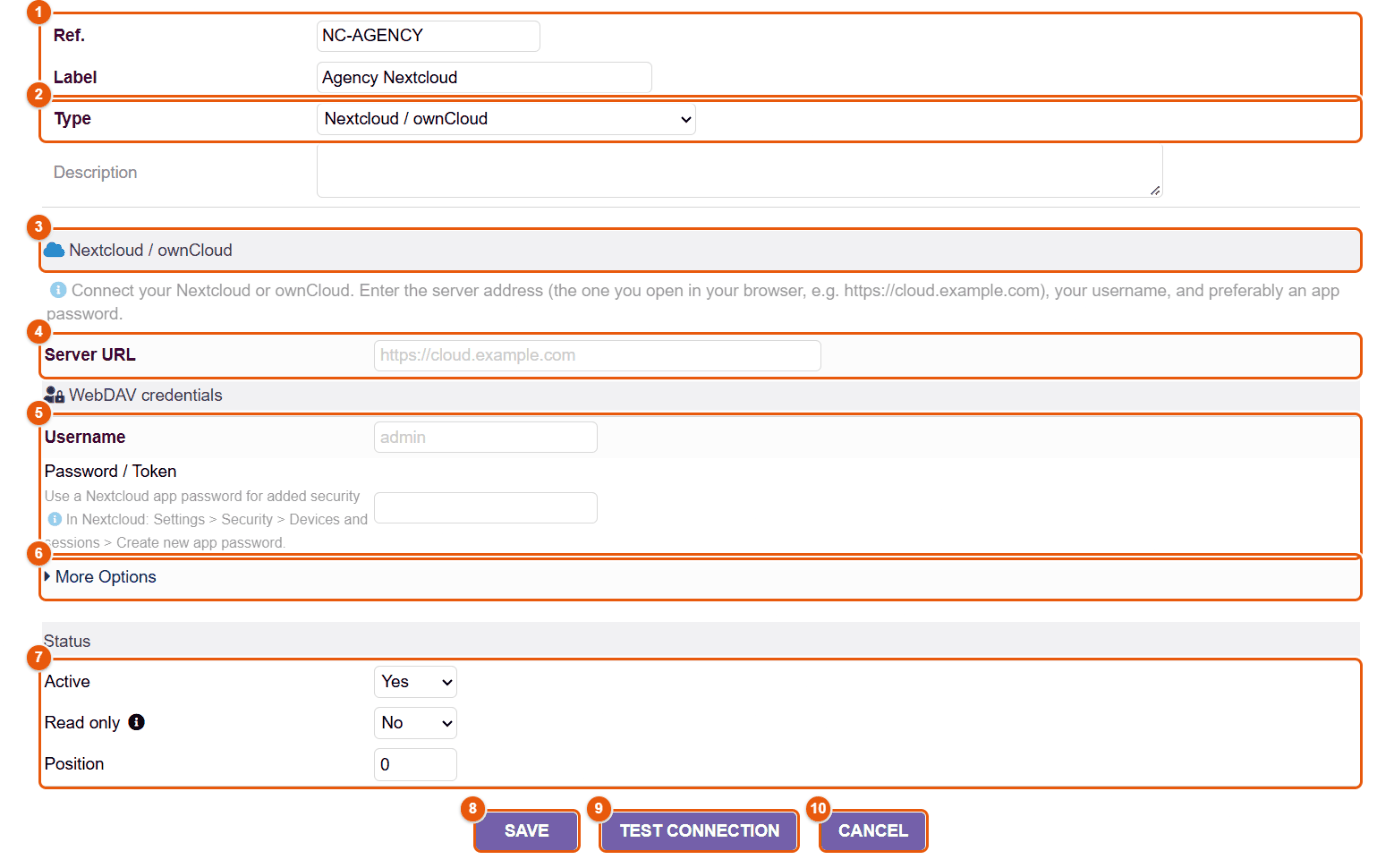Image resolution: width=1394 pixels, height=868 pixels.
Task: Click the Password / Token input field
Action: point(485,507)
